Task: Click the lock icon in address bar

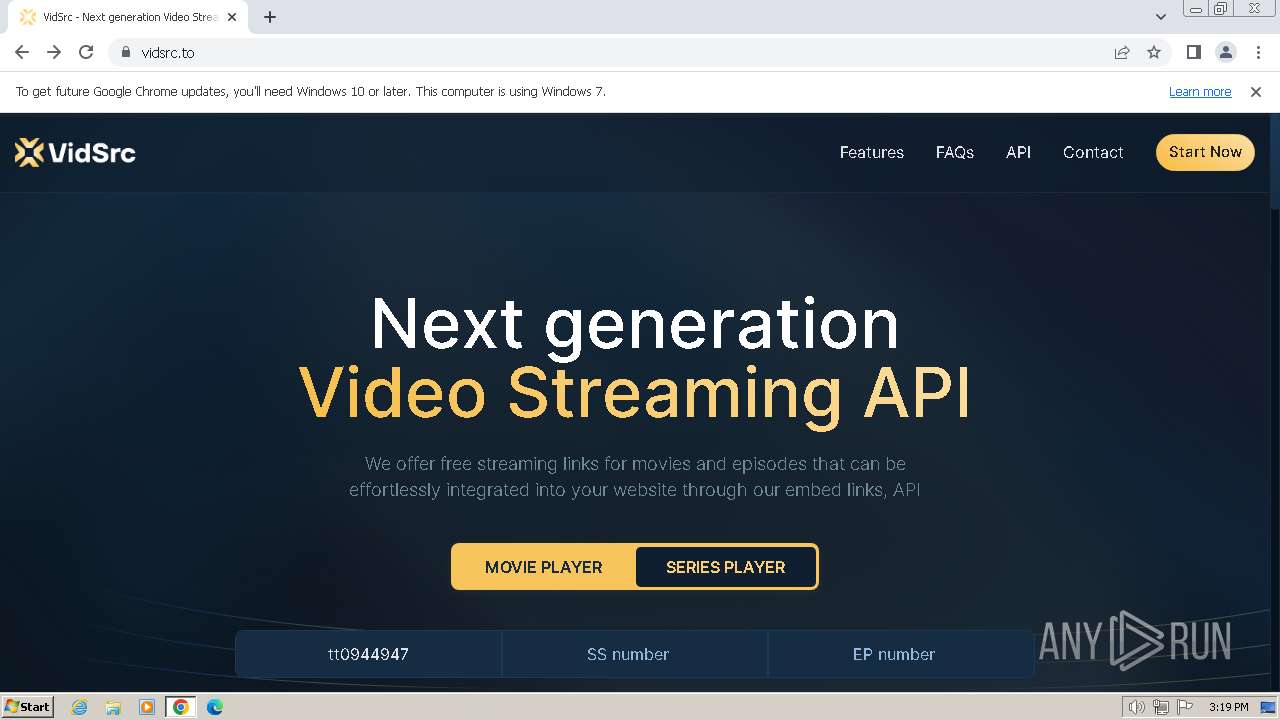Action: [125, 52]
